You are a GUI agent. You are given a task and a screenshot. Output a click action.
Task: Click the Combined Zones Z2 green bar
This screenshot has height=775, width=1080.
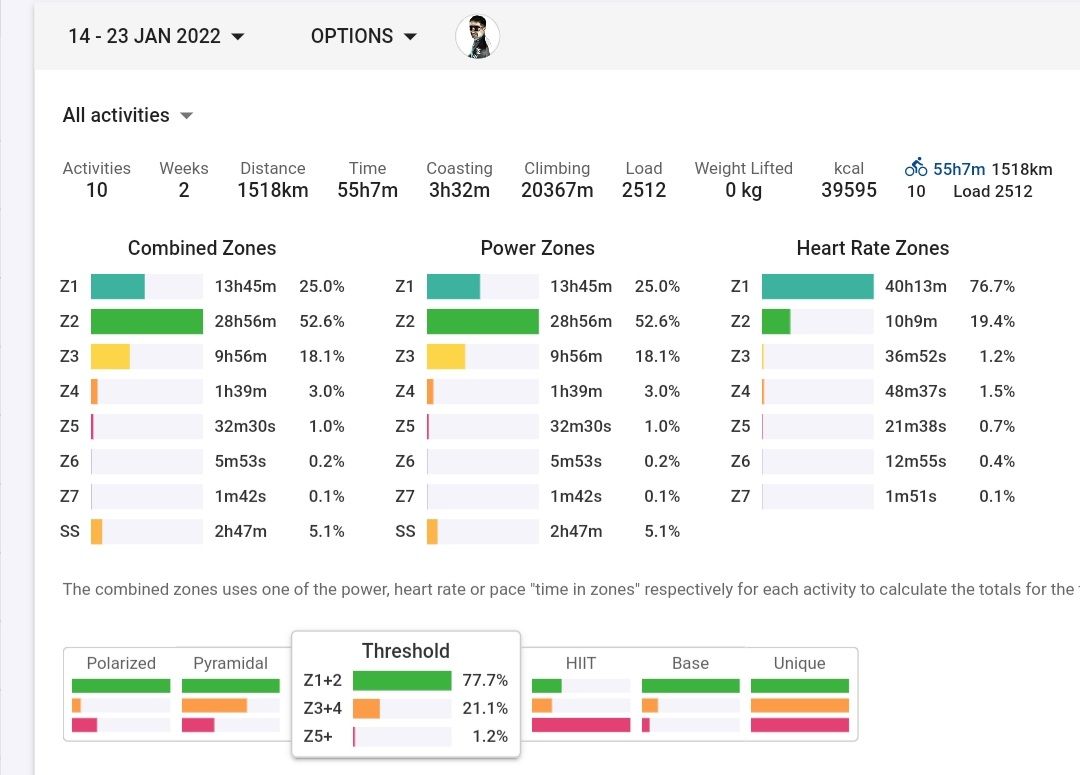tap(147, 321)
